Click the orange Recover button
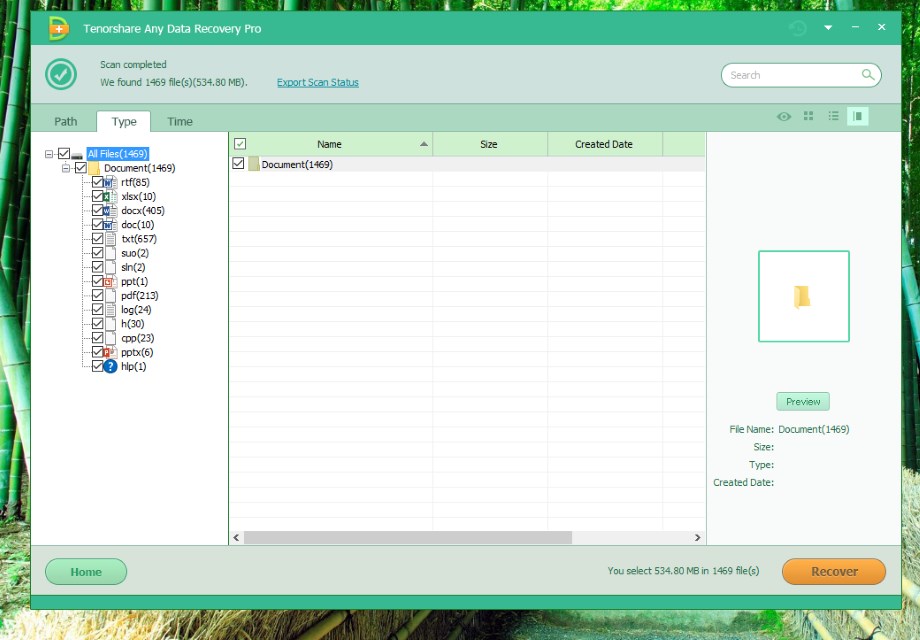Viewport: 920px width, 640px height. 833,572
